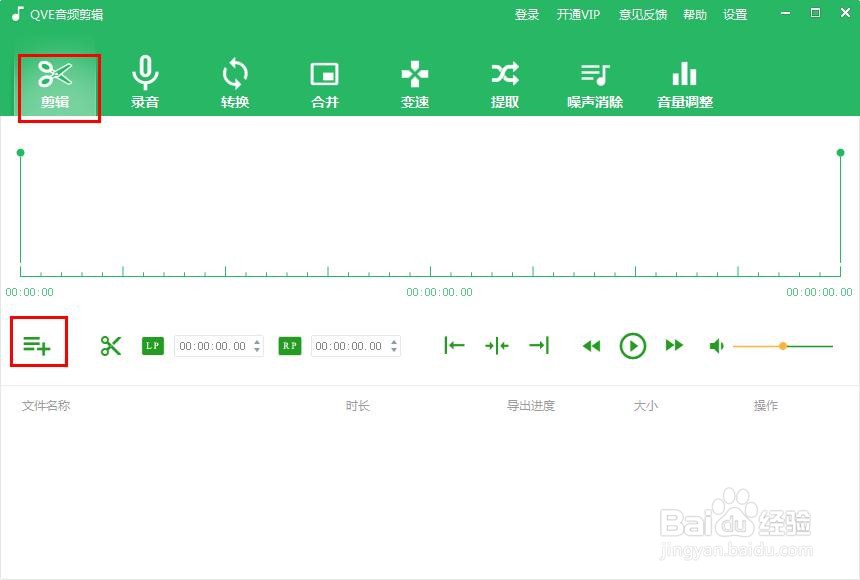The height and width of the screenshot is (580, 860).
Task: Click the volume slider handle
Action: (x=783, y=346)
